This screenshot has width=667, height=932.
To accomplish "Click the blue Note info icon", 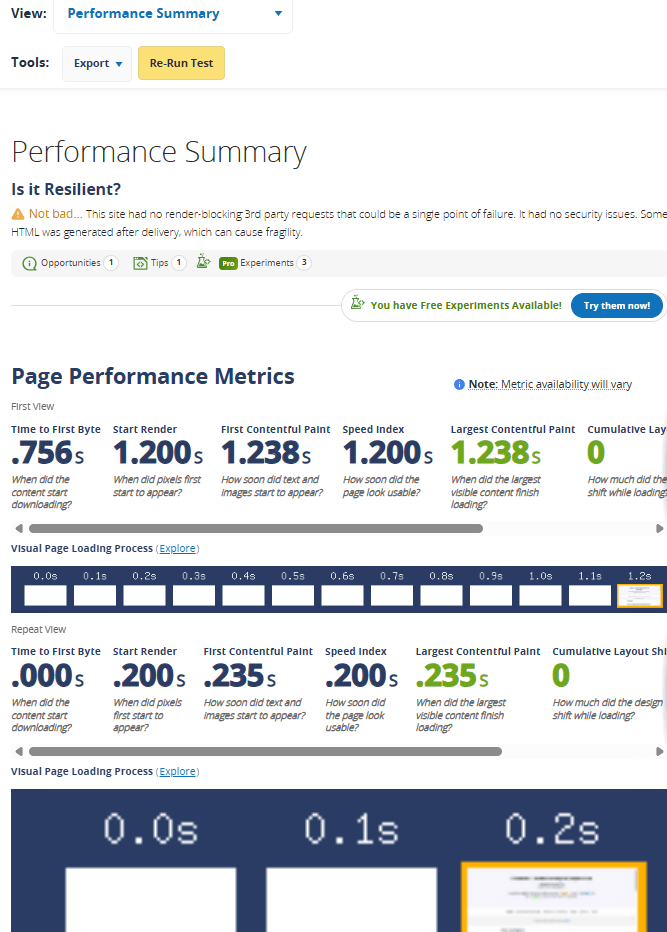I will click(x=459, y=385).
